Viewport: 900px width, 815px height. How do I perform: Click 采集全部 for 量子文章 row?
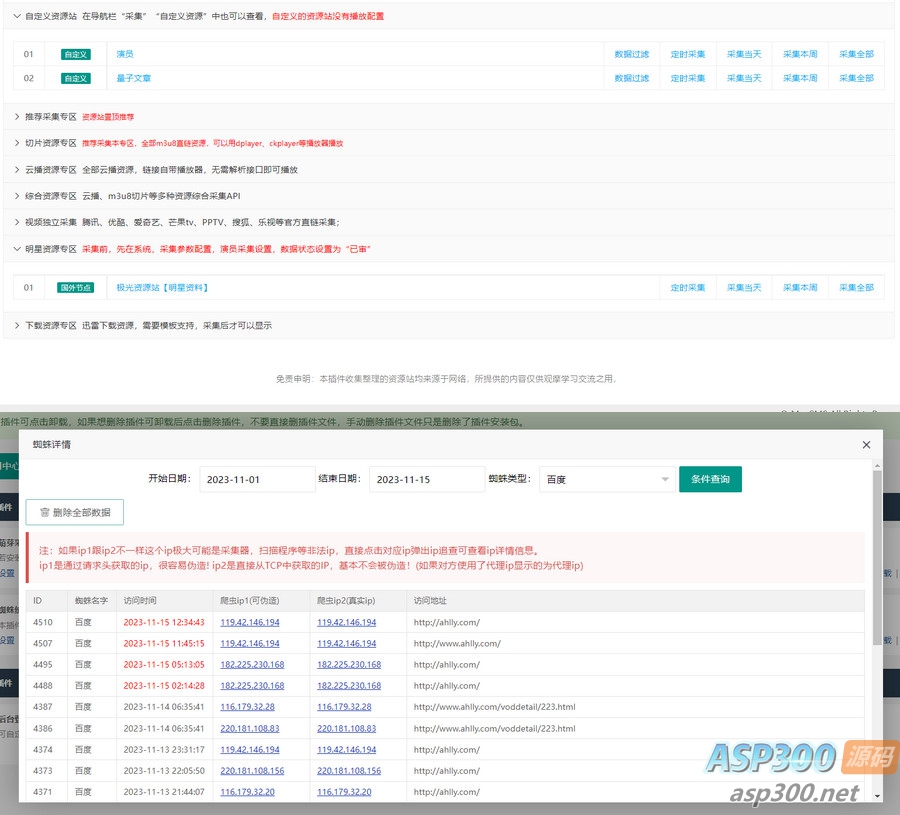[856, 78]
